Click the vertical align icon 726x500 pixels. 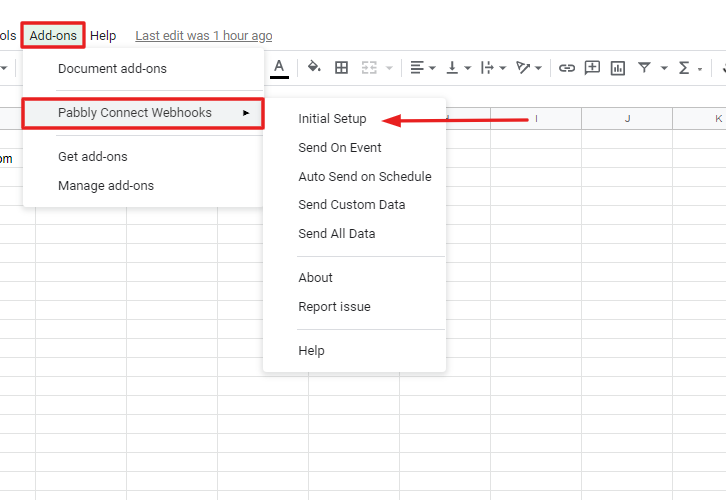pos(452,68)
